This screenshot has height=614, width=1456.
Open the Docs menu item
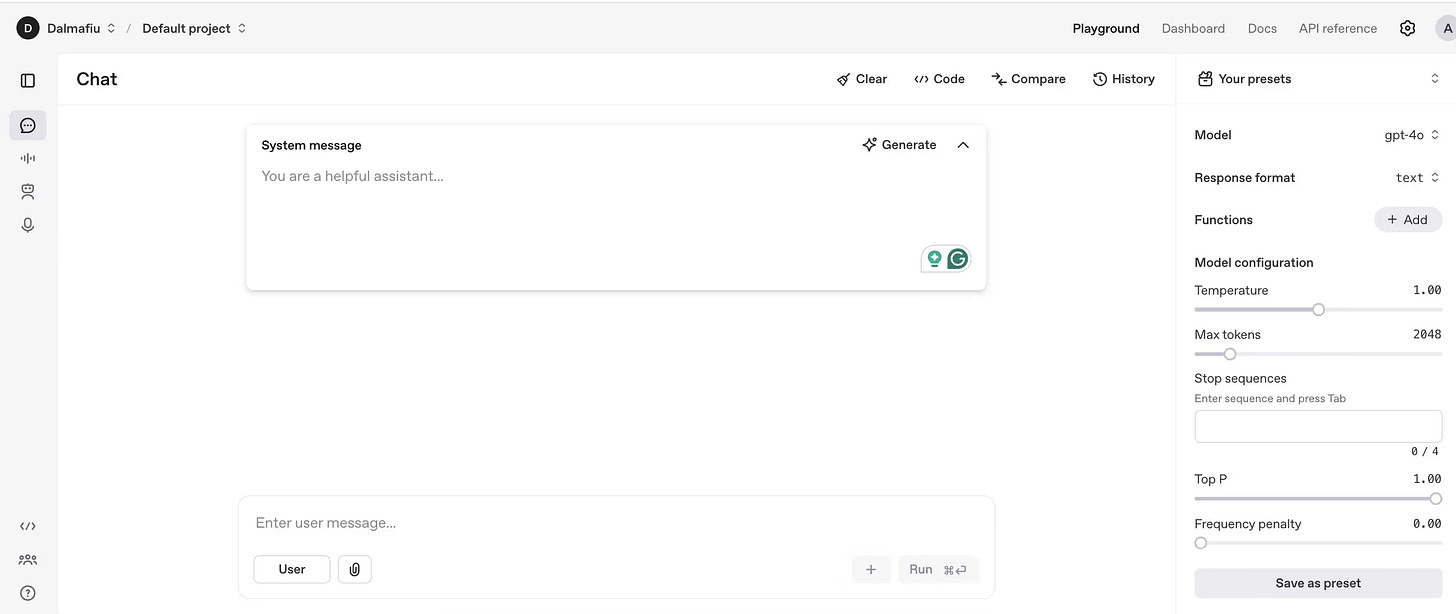point(1261,28)
